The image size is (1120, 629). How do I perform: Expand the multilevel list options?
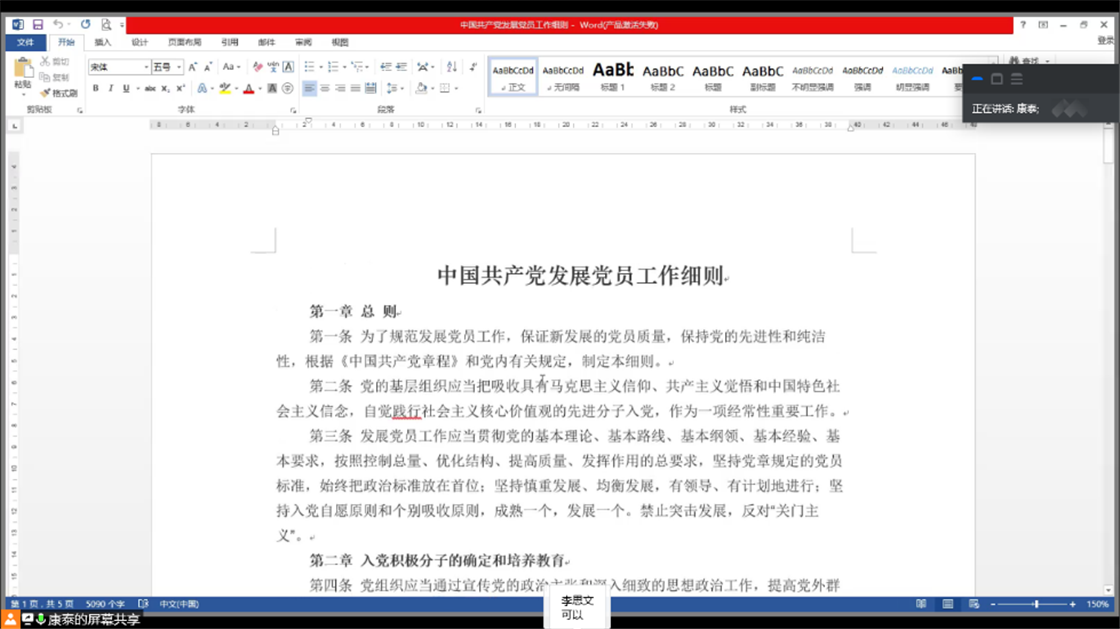(367, 67)
